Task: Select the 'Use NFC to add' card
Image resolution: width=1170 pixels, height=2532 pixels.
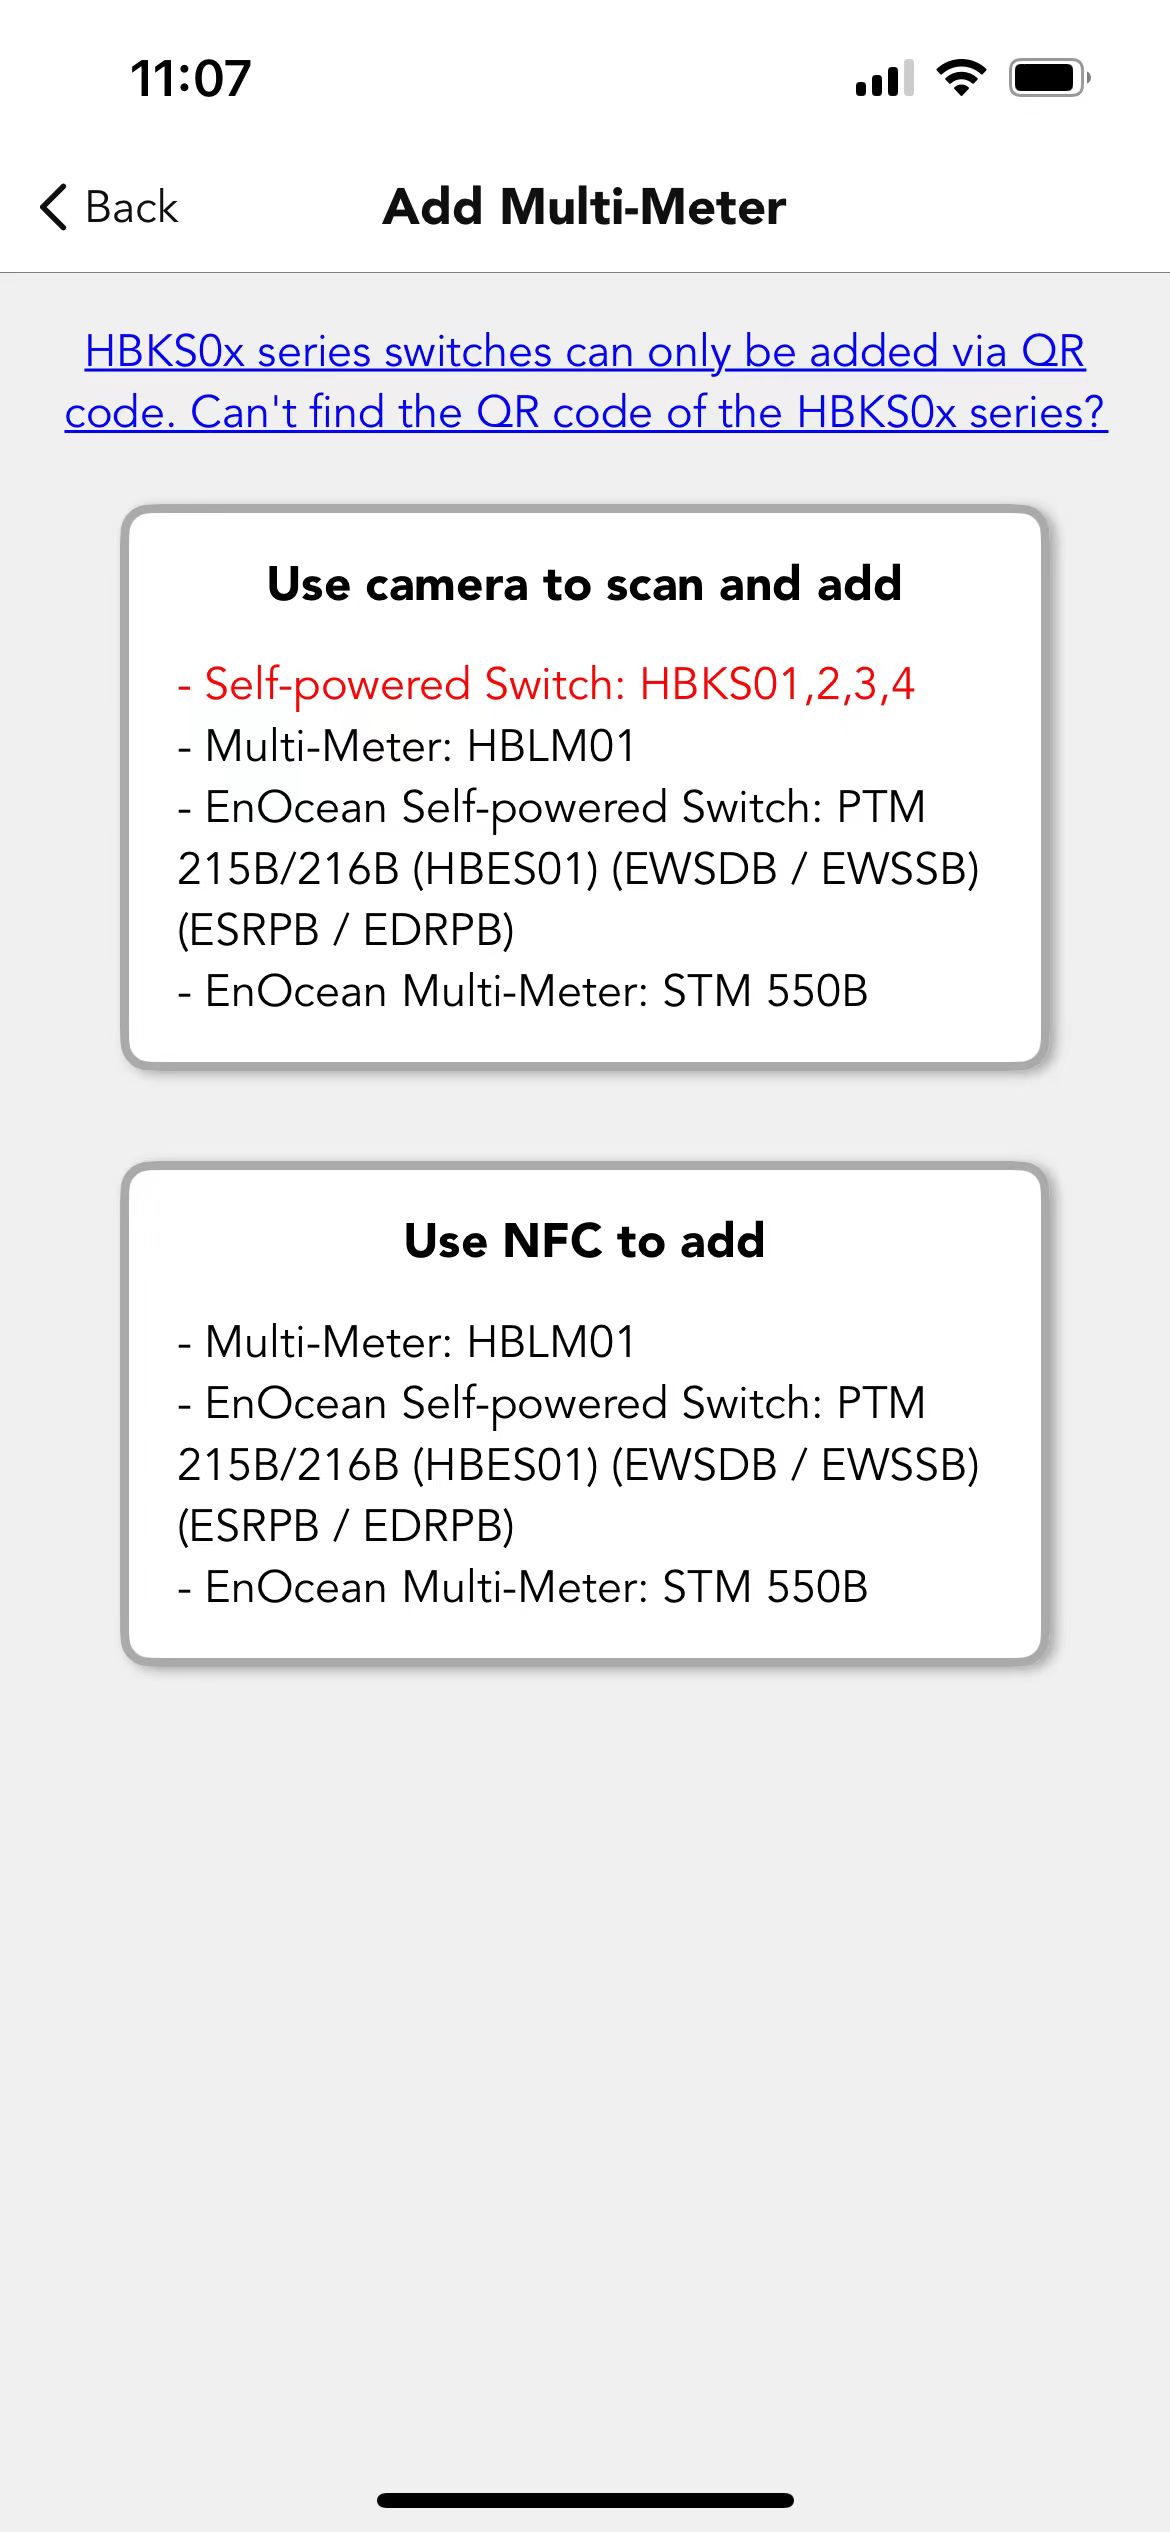Action: click(x=585, y=1412)
